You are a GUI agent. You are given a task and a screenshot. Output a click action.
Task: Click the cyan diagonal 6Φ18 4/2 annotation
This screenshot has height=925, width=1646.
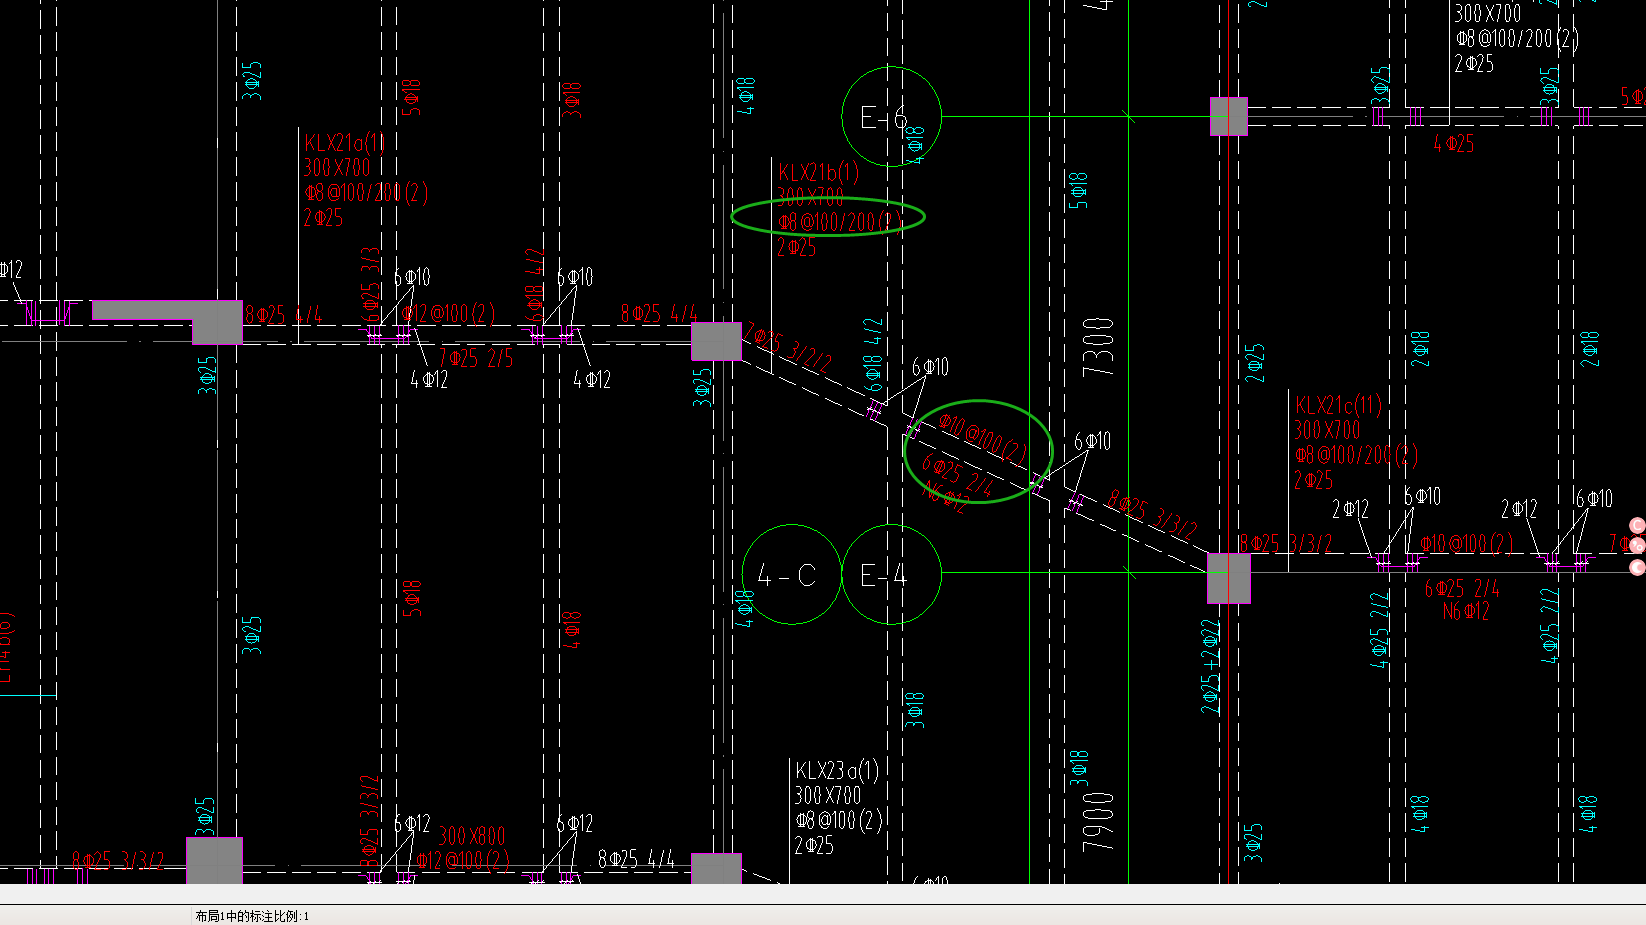click(872, 355)
